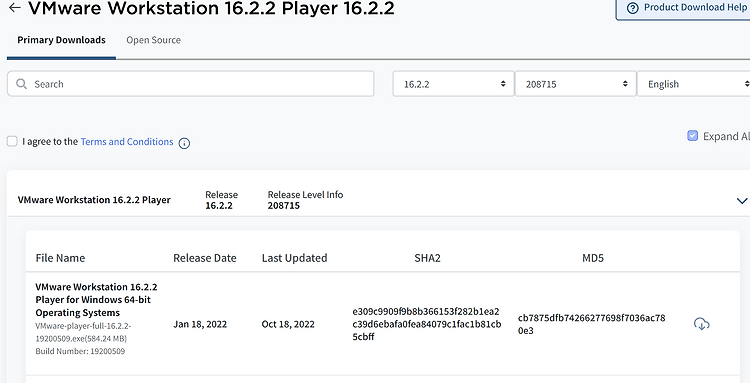The height and width of the screenshot is (383, 750).
Task: Click the help question mark icon
Action: 632,8
